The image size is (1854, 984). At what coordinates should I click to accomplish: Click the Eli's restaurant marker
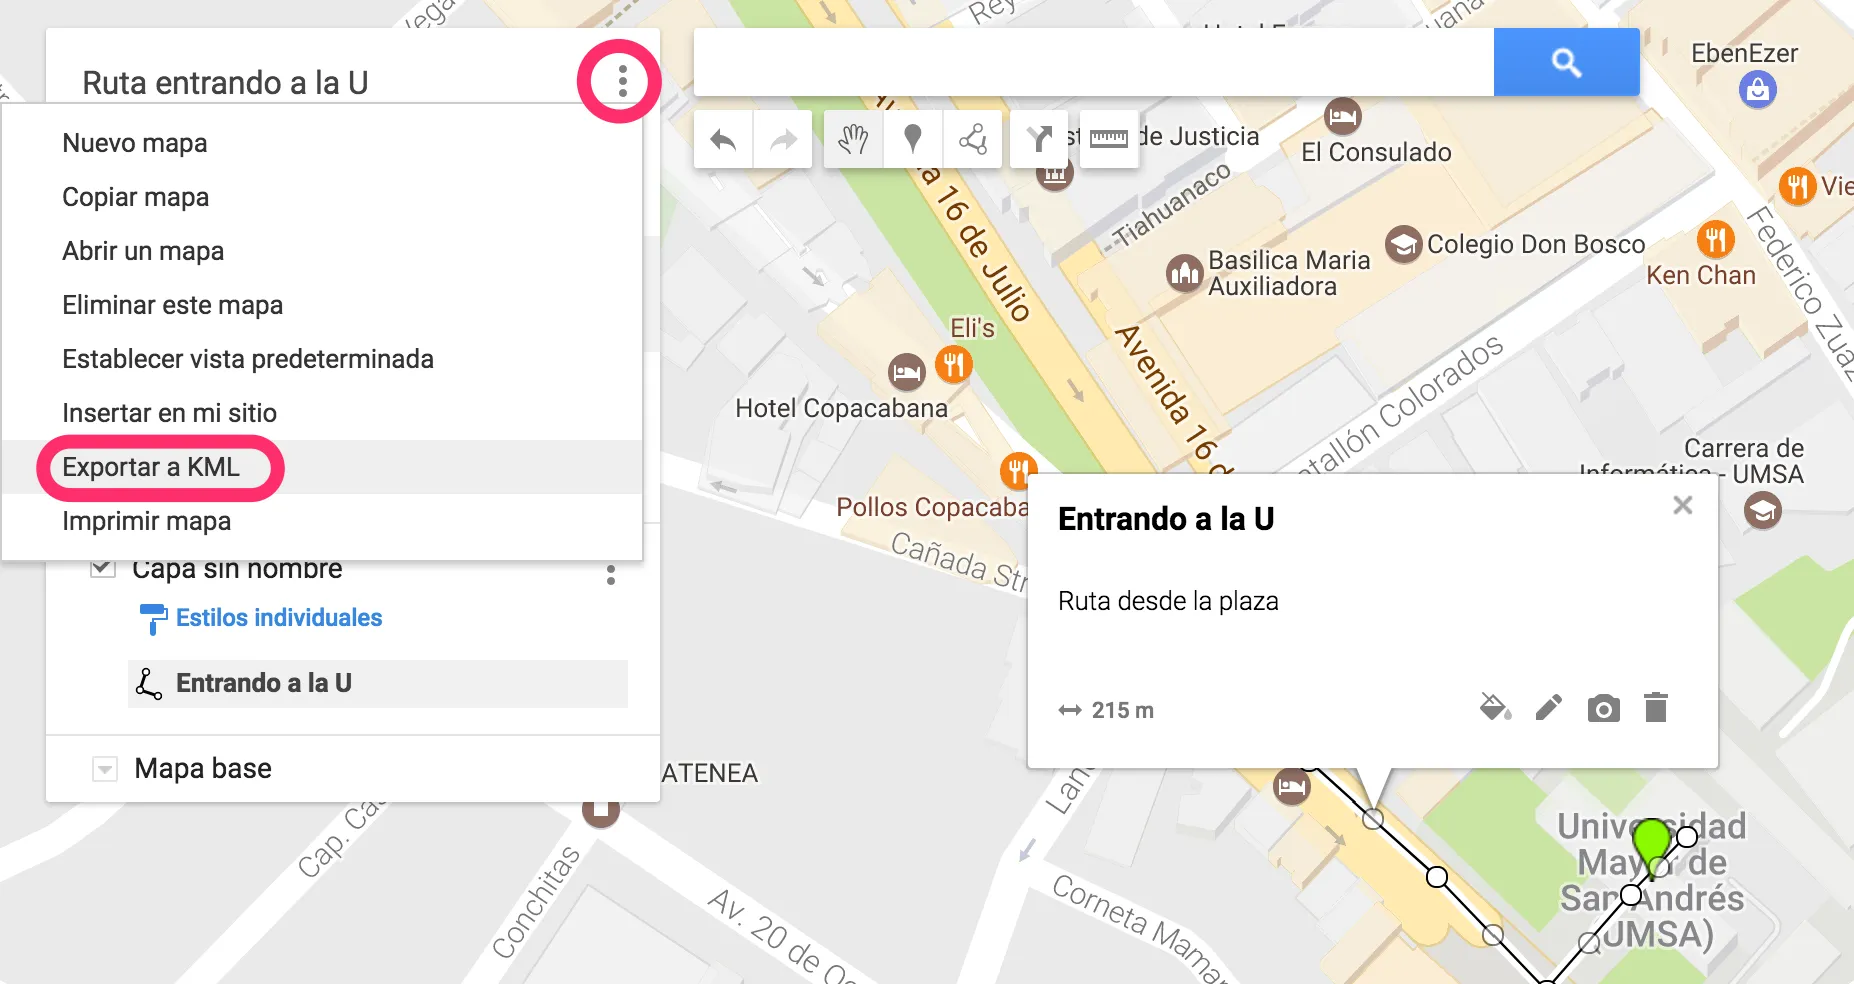coord(954,364)
